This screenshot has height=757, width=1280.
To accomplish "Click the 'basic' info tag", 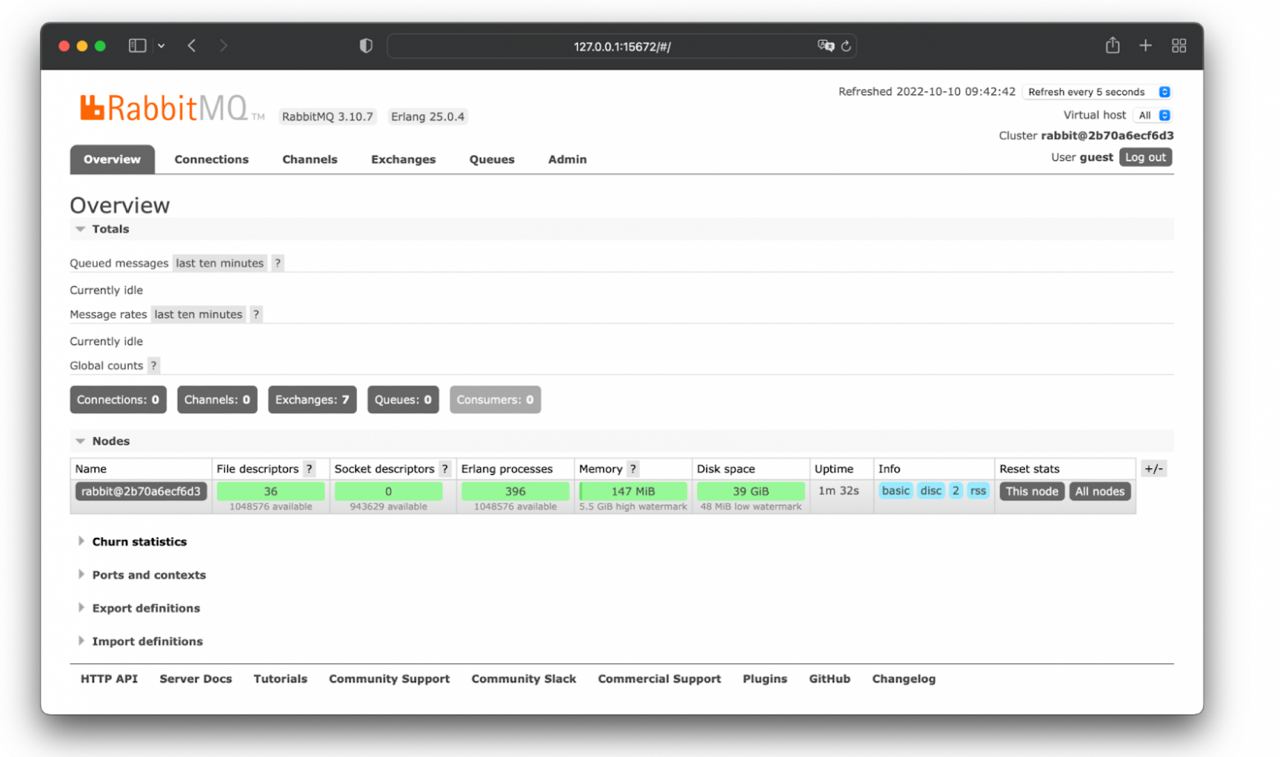I will (896, 491).
